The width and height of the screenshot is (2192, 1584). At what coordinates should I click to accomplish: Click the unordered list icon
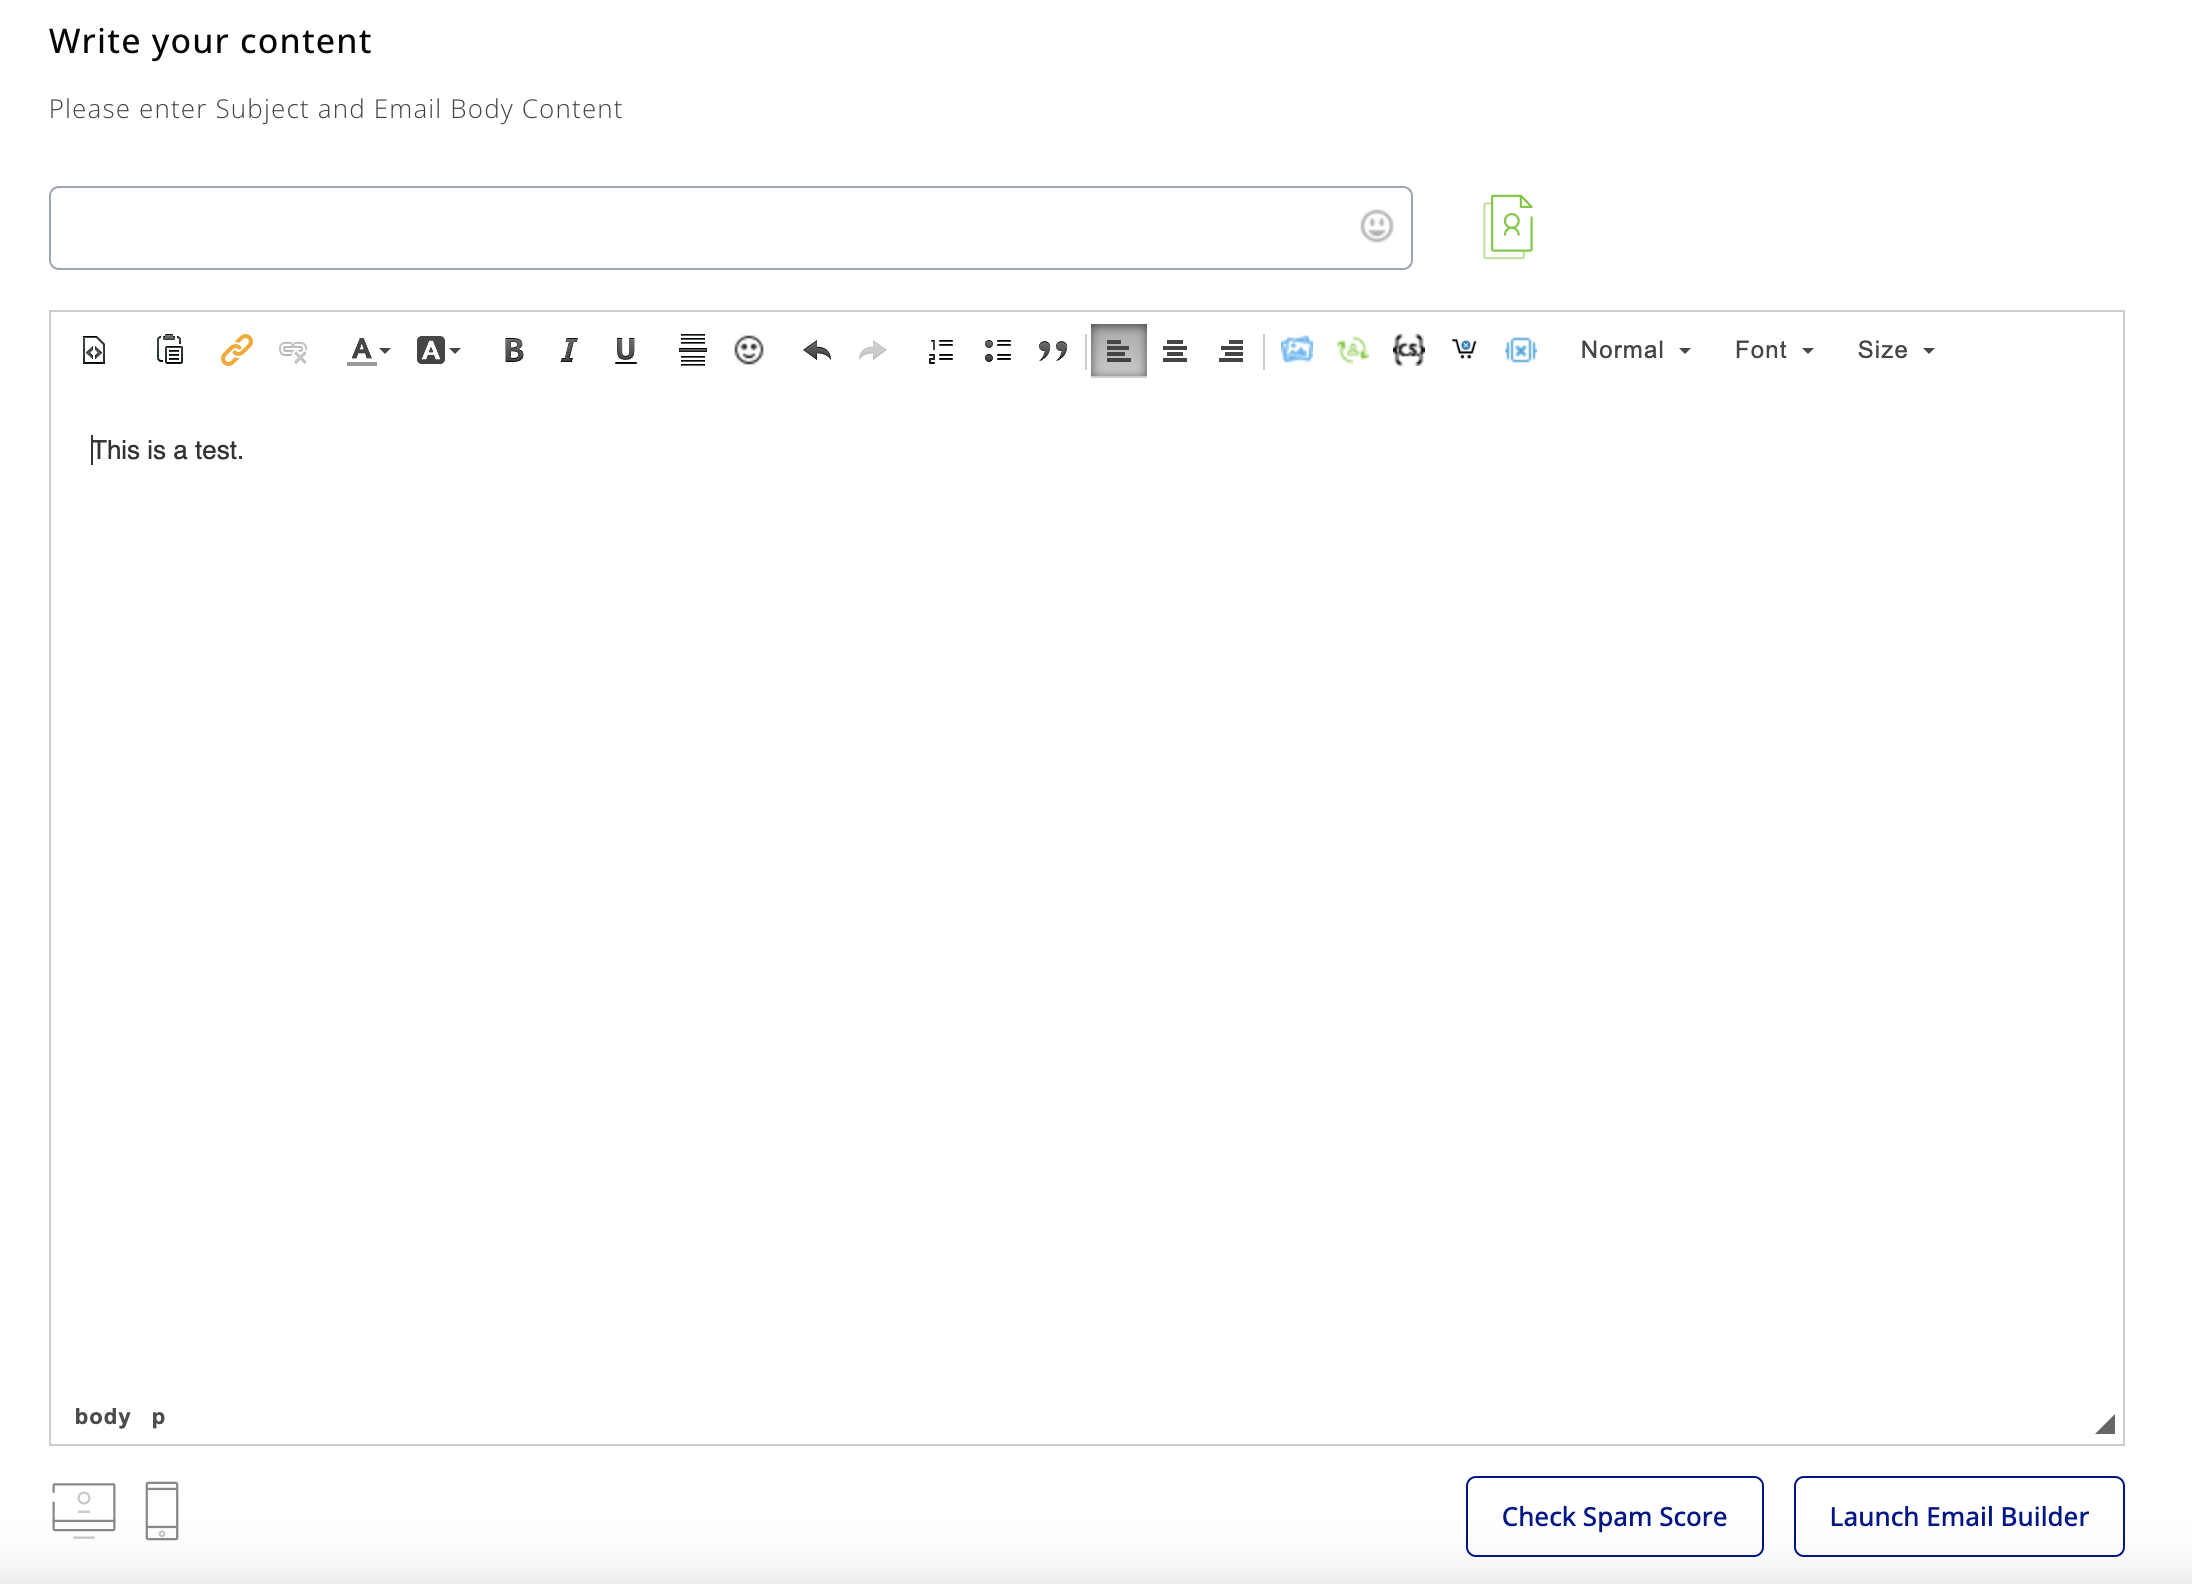(996, 349)
